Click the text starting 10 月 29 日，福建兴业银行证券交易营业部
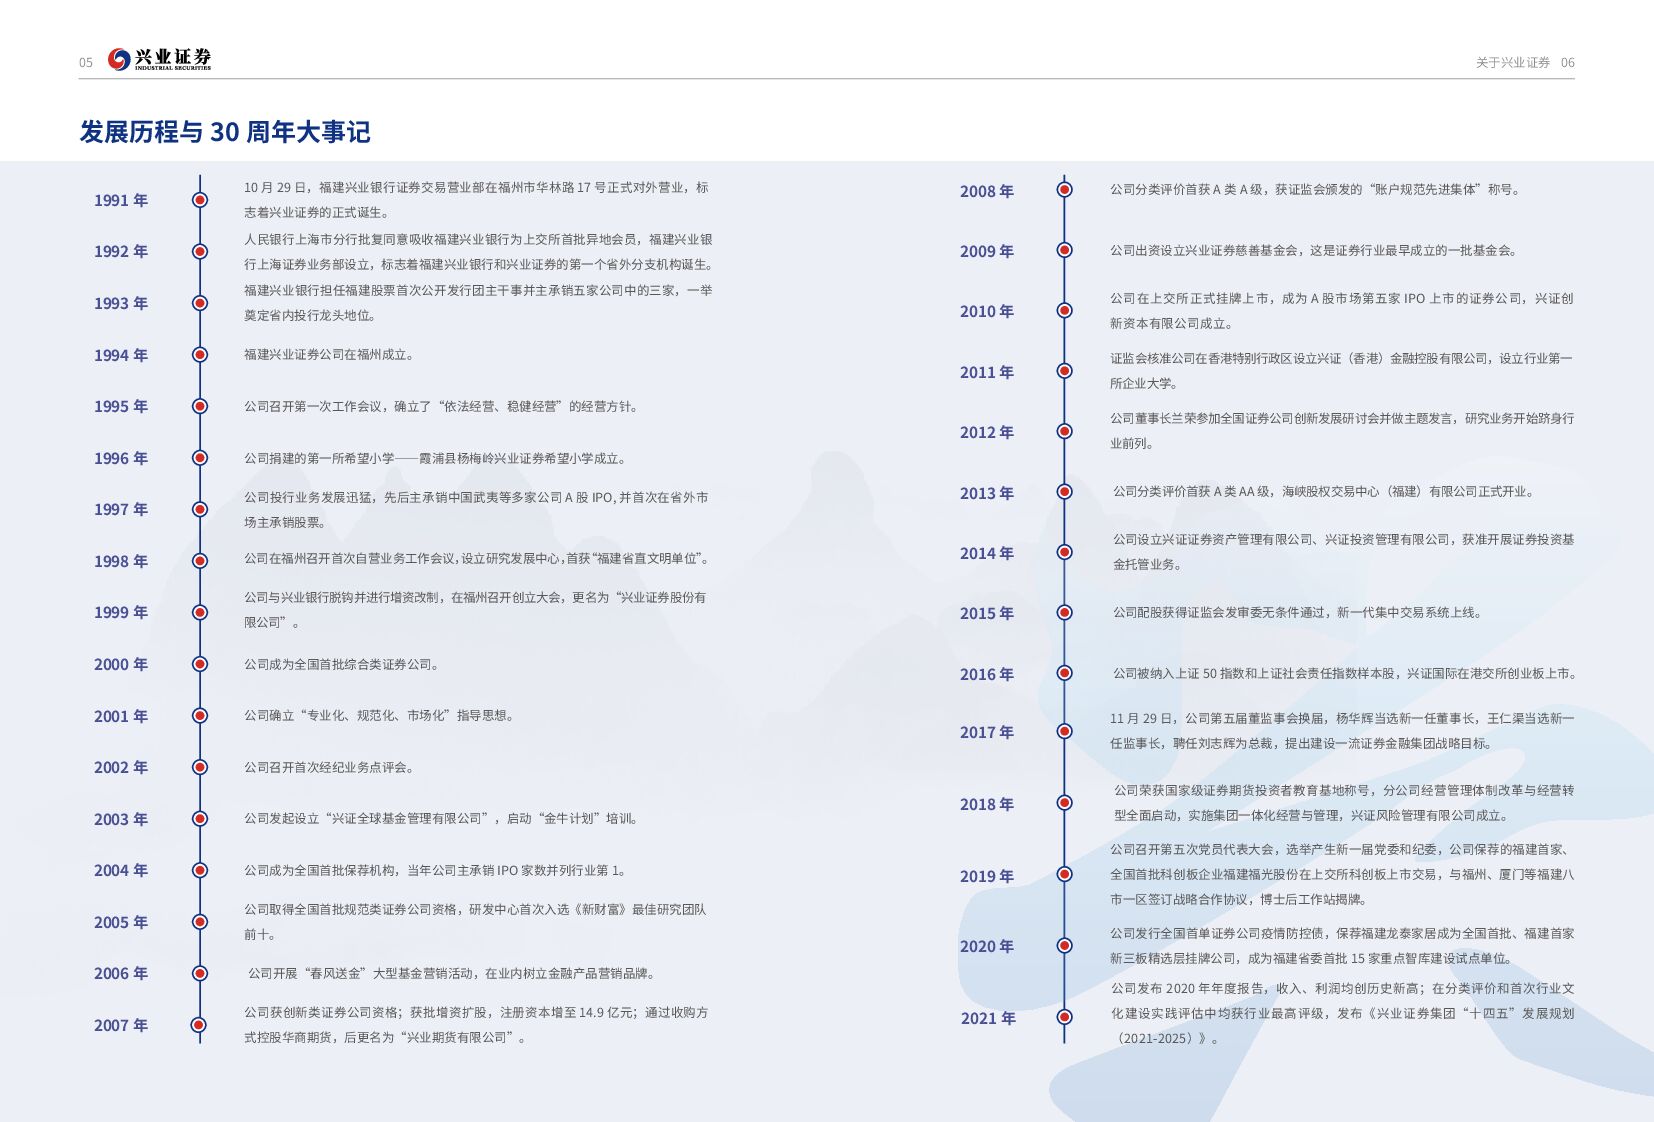1654x1122 pixels. click(x=476, y=199)
